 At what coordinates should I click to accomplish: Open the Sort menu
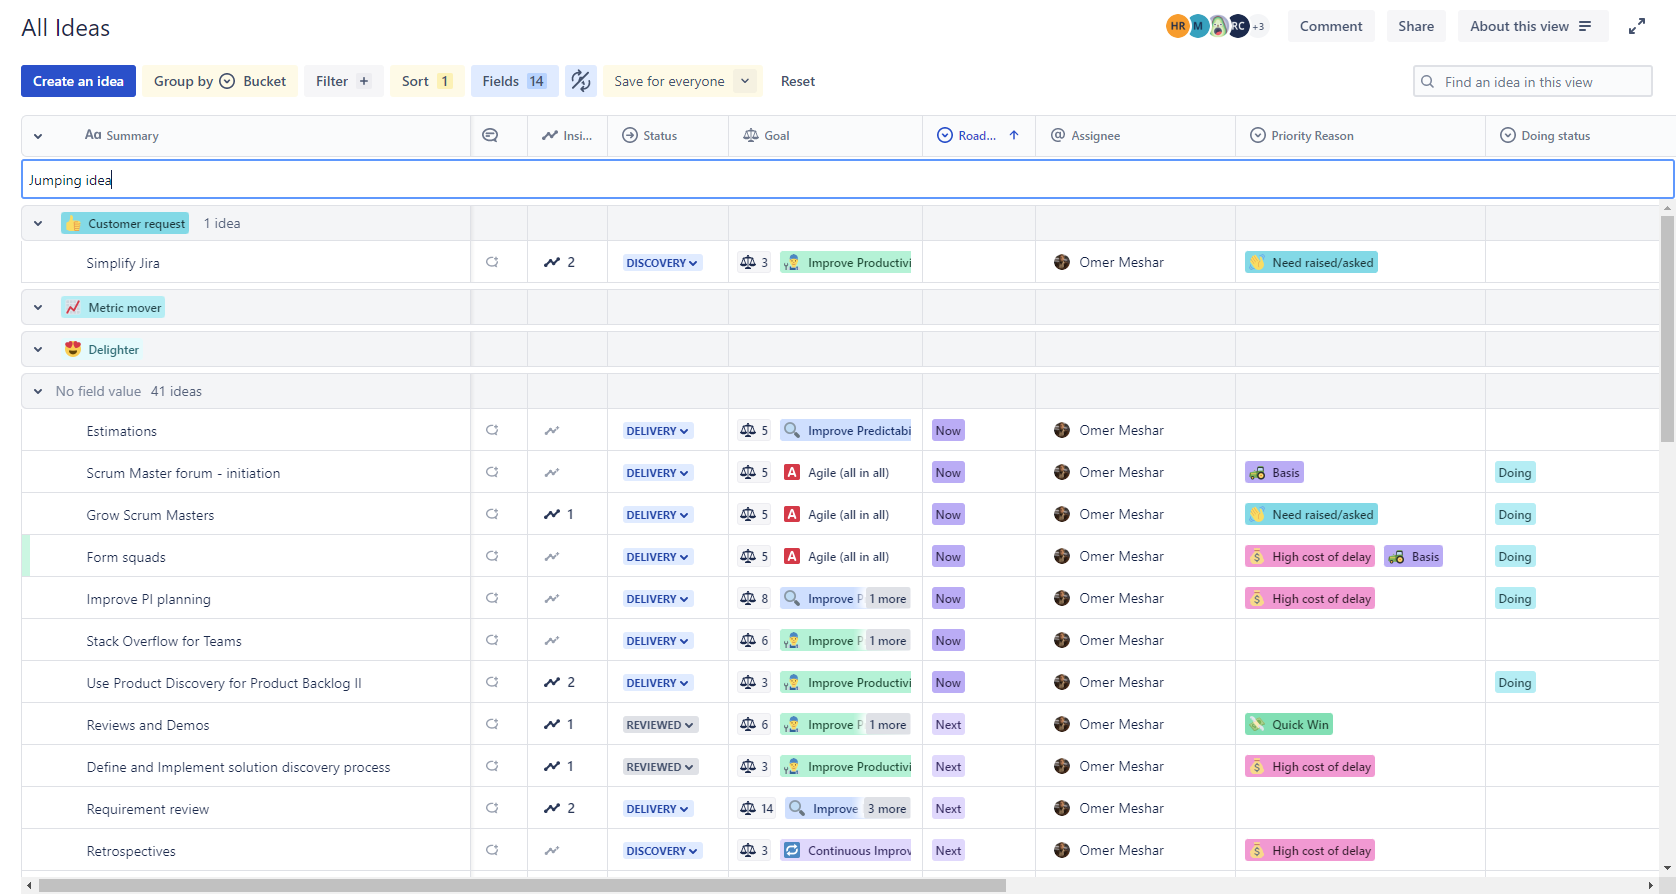(427, 81)
